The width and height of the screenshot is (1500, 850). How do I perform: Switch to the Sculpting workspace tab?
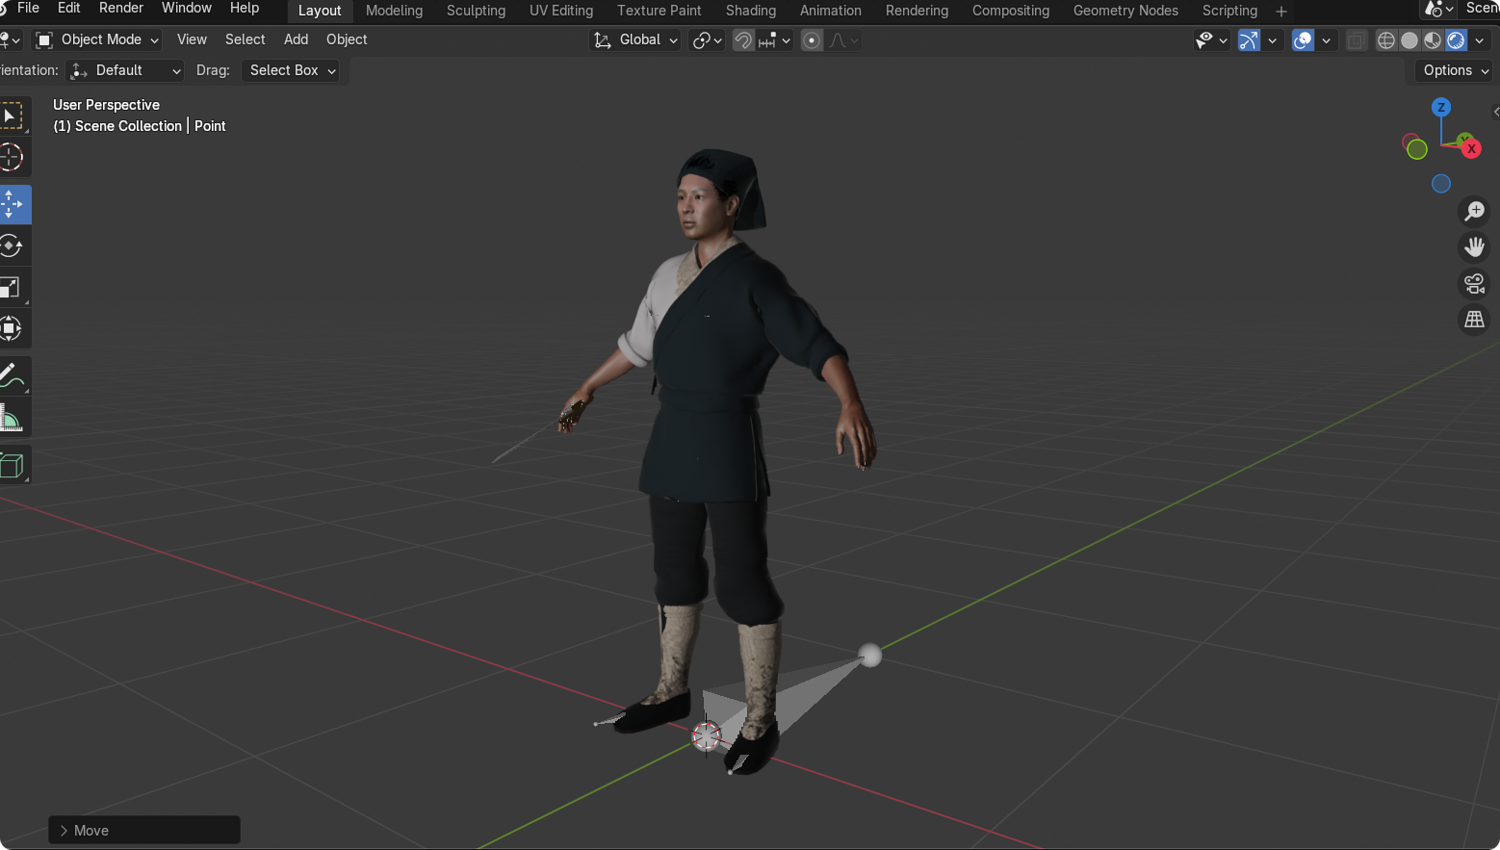click(476, 11)
